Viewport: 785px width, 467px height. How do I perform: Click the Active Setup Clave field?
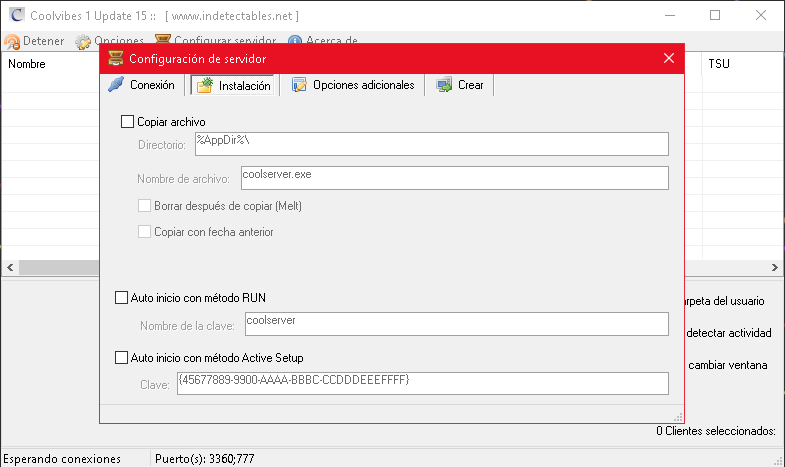(x=422, y=384)
